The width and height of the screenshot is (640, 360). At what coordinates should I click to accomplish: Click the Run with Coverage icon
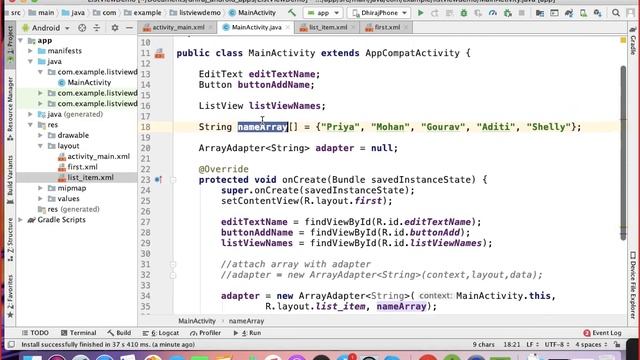click(478, 13)
